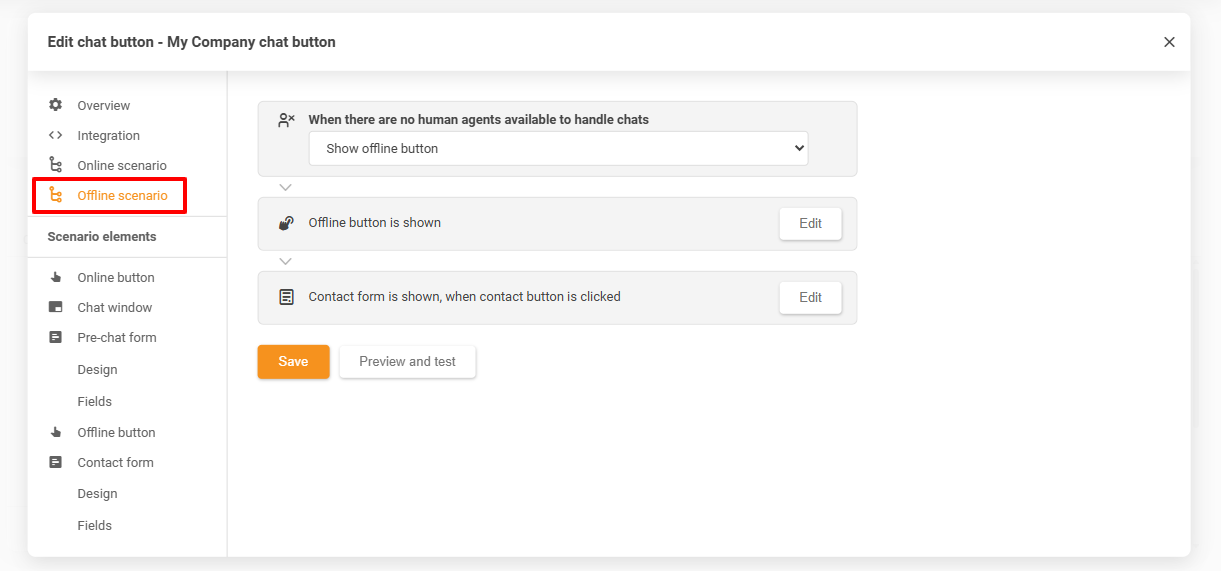Viewport: 1221px width, 571px height.
Task: Open Fields under Pre-chat form
Action: [95, 401]
